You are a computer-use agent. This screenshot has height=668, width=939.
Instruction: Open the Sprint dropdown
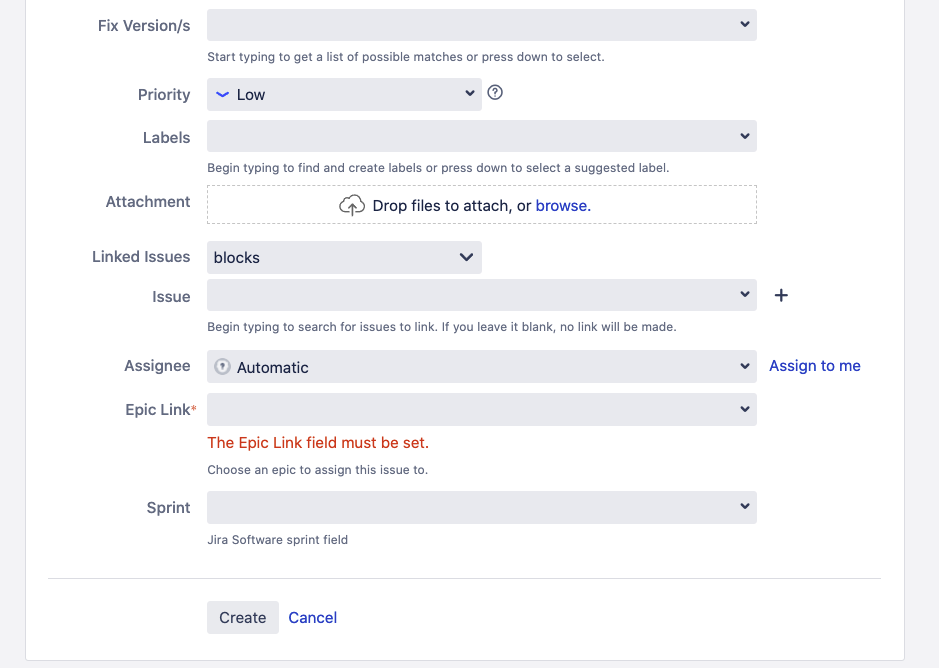click(745, 507)
